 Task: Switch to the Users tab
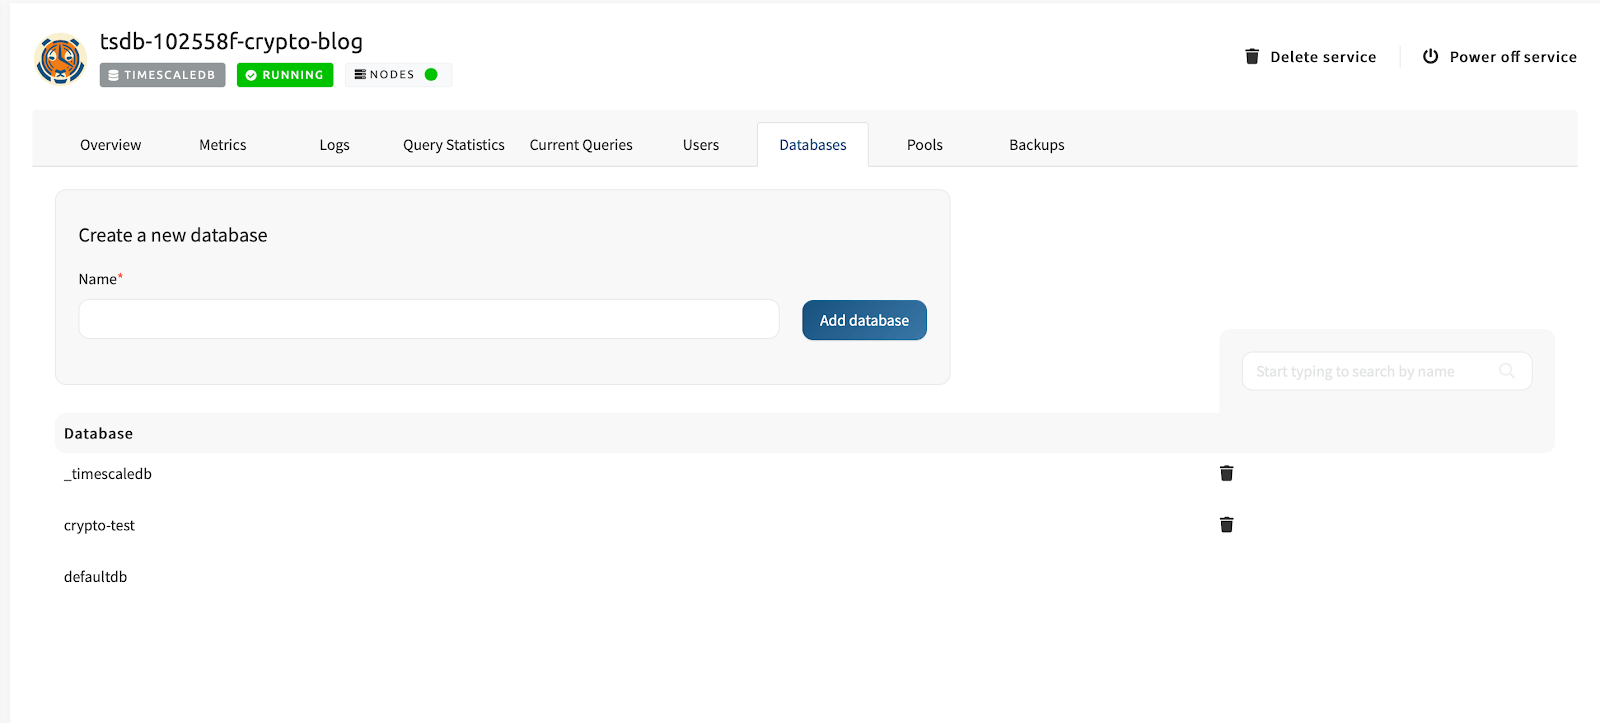(701, 145)
